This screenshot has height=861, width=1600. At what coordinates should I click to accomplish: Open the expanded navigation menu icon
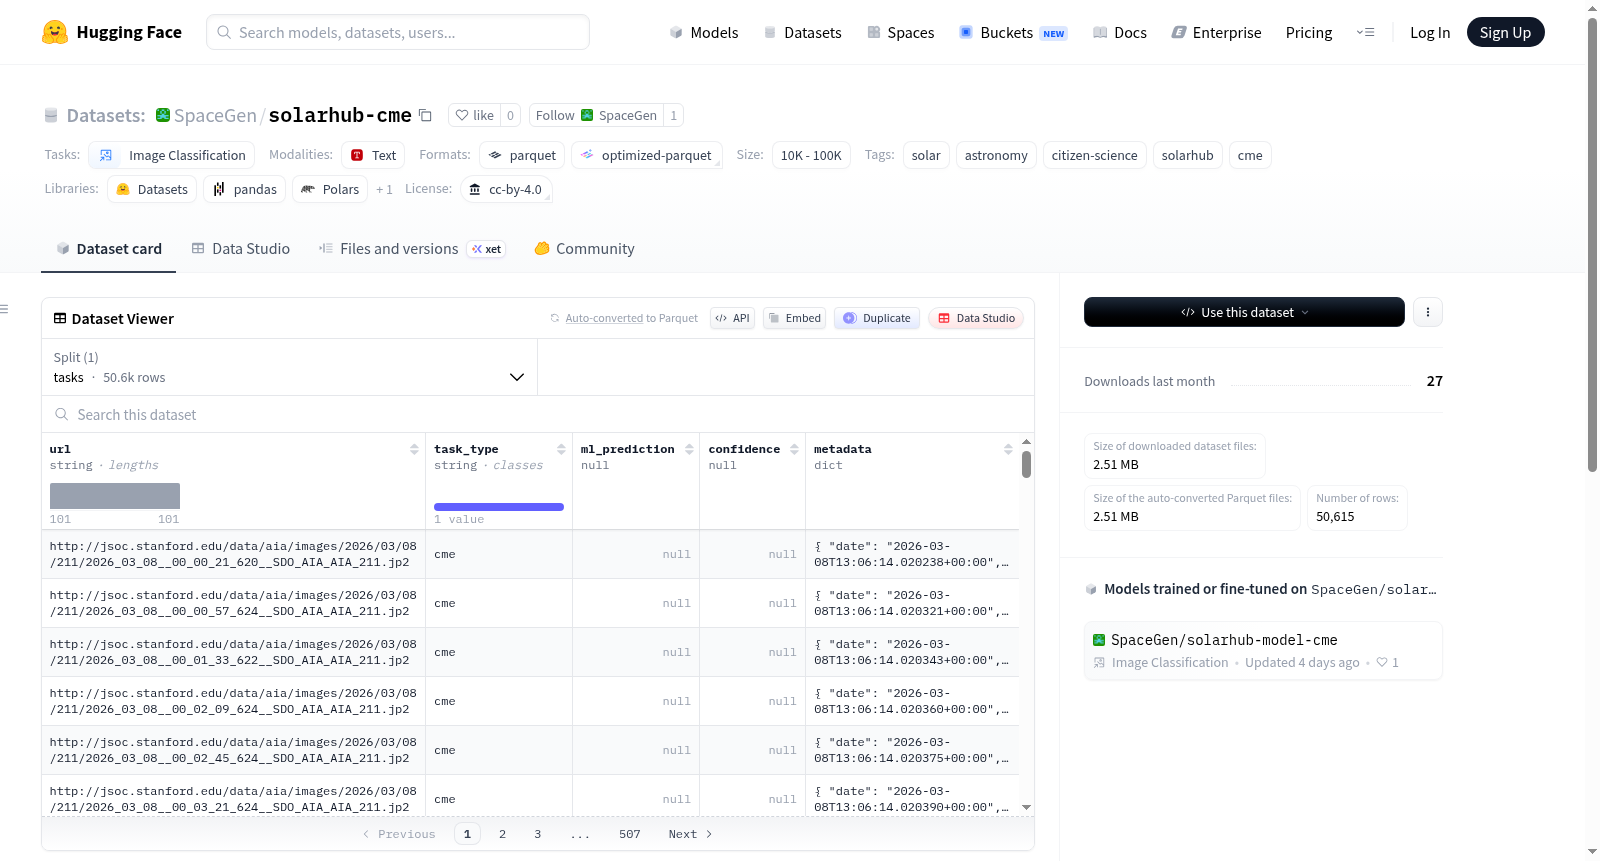1365,32
